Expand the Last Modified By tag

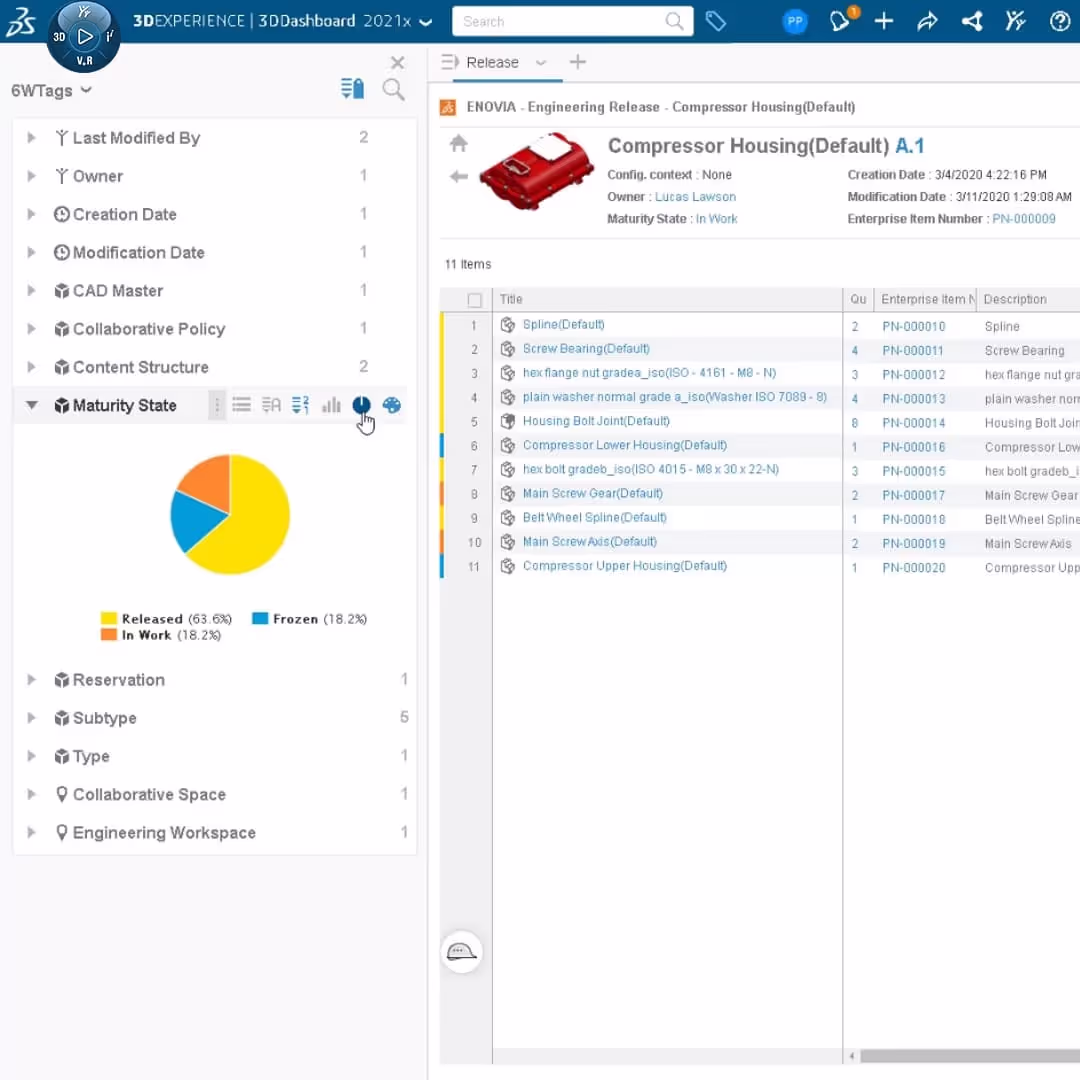click(31, 138)
